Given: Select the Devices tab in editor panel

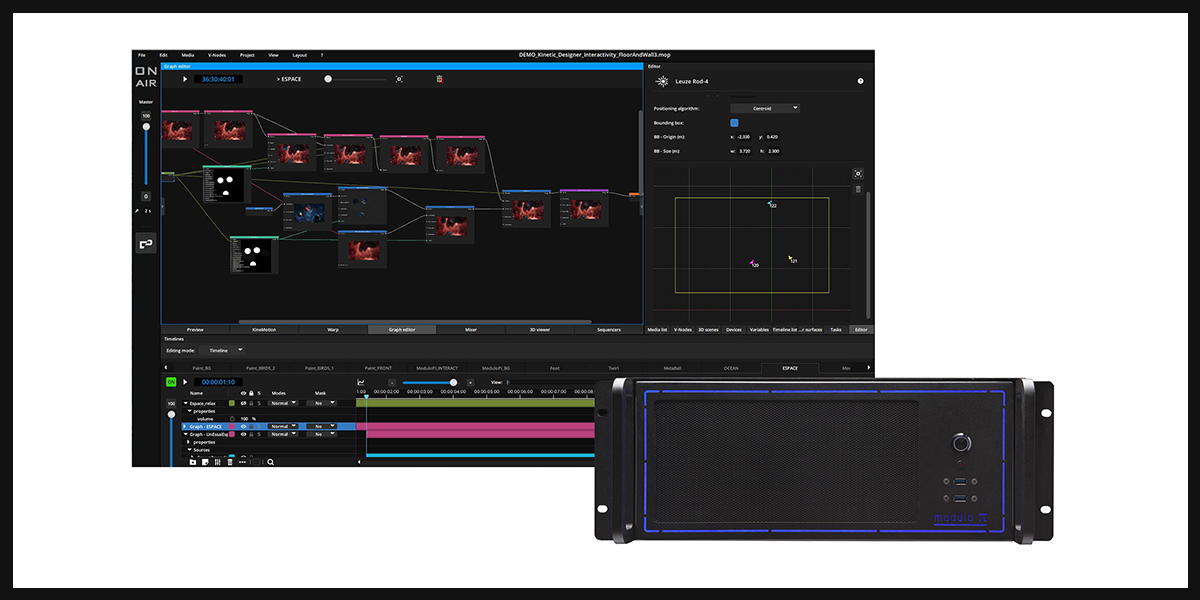Looking at the screenshot, I should tap(734, 329).
